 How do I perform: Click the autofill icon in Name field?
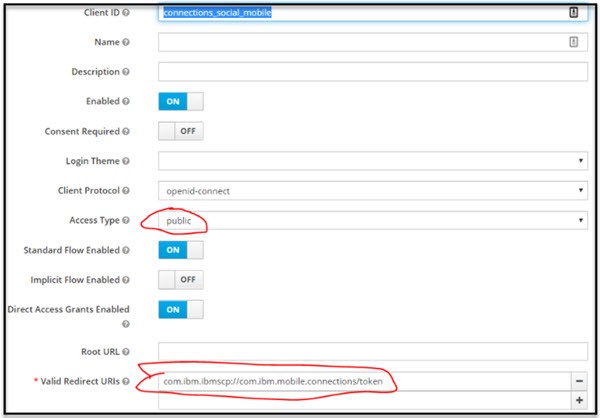pos(573,42)
